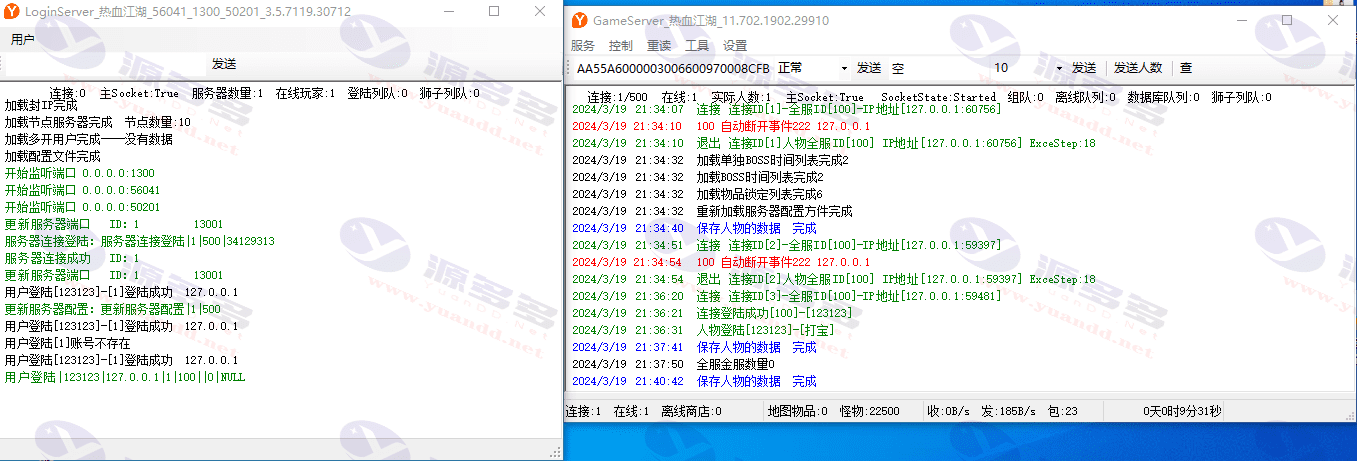Select the 21:36:20 连接ID[3] log entry
This screenshot has width=1357, height=461.
786,296
